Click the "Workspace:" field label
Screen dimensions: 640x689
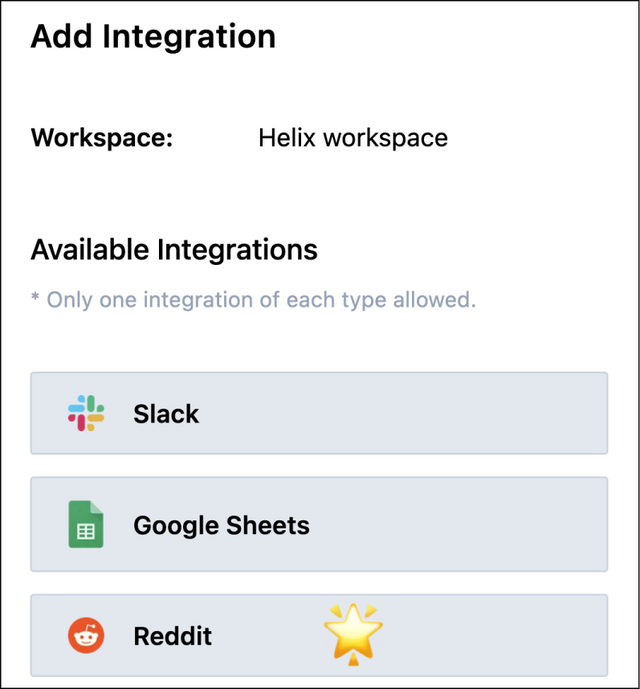[102, 138]
